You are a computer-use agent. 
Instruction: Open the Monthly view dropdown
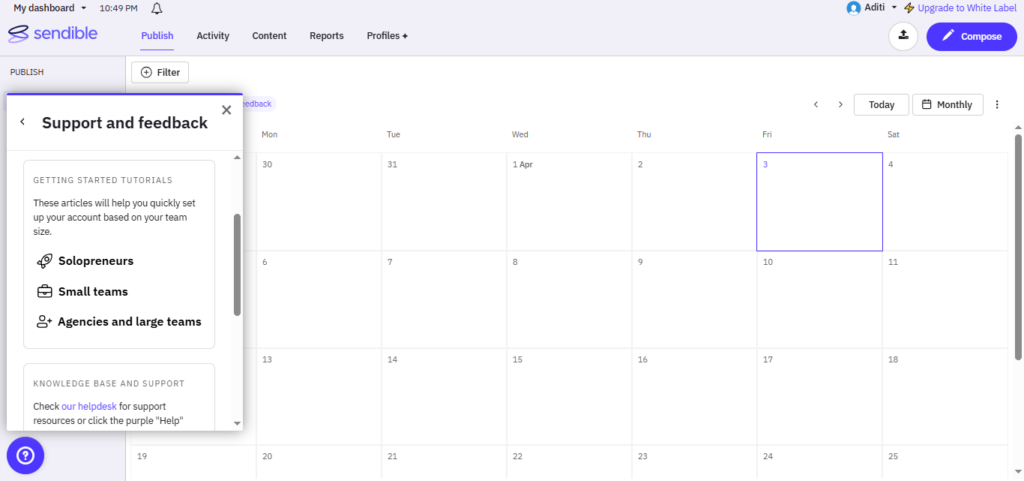(x=947, y=105)
